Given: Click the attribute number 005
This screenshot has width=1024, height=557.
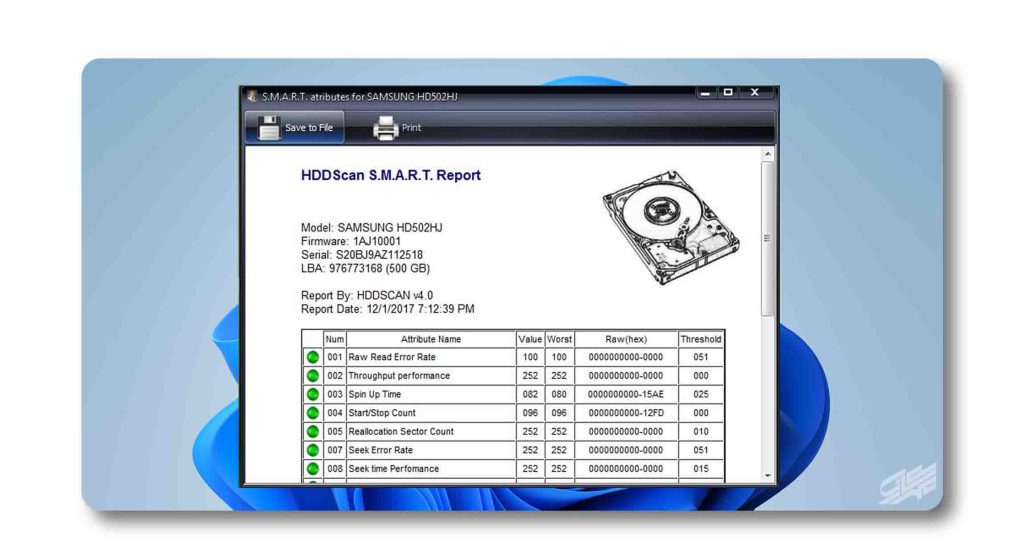Looking at the screenshot, I should [334, 432].
